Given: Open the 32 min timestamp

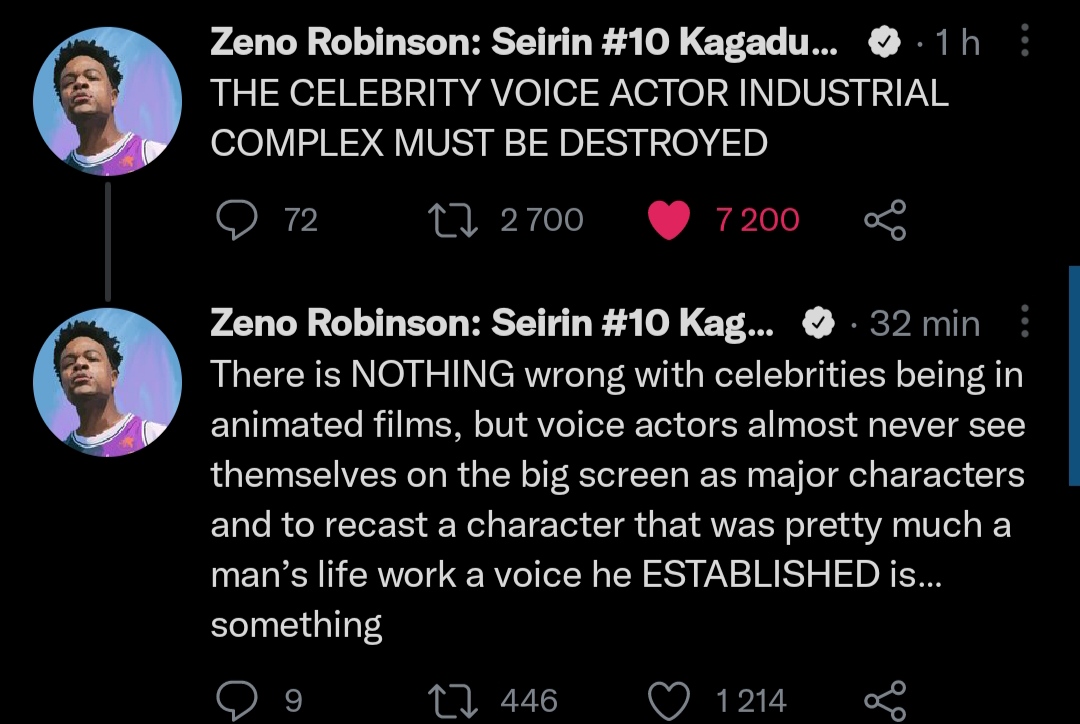Looking at the screenshot, I should (x=924, y=323).
